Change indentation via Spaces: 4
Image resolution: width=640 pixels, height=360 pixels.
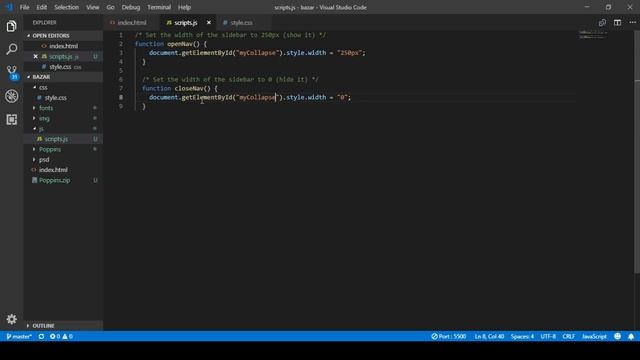522,336
